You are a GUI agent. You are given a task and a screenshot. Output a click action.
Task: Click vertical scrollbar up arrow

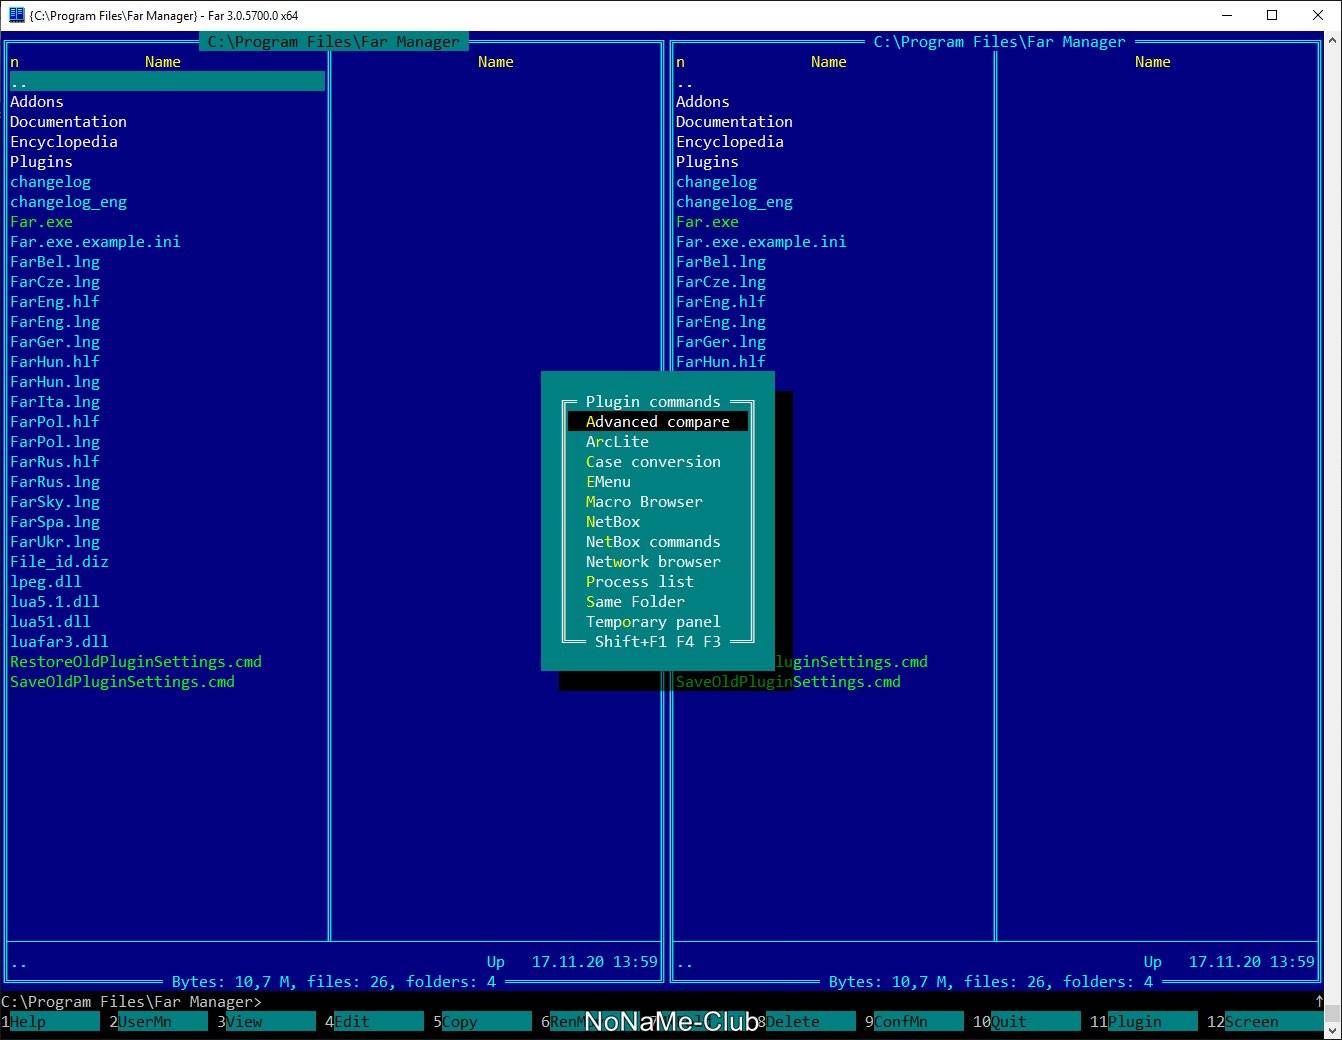click(x=1333, y=41)
